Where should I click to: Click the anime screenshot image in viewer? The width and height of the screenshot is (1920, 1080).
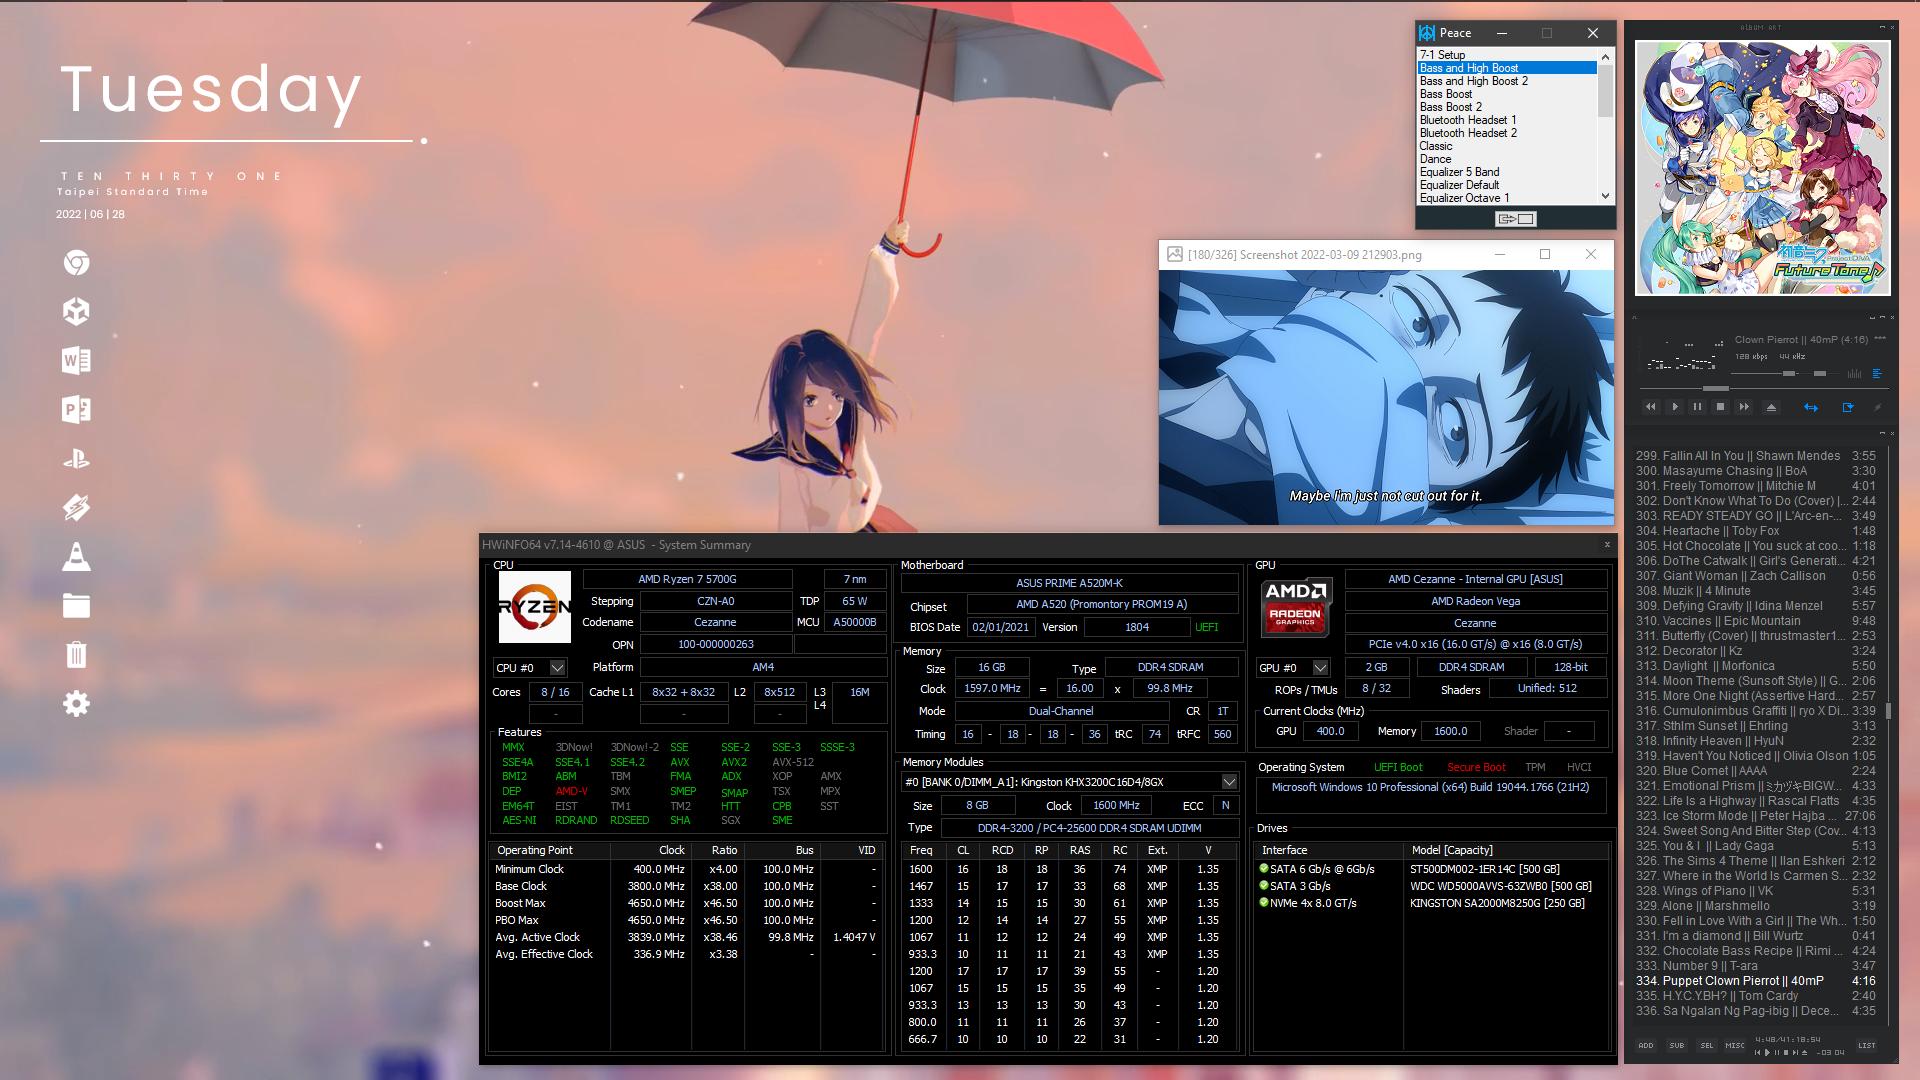1386,398
